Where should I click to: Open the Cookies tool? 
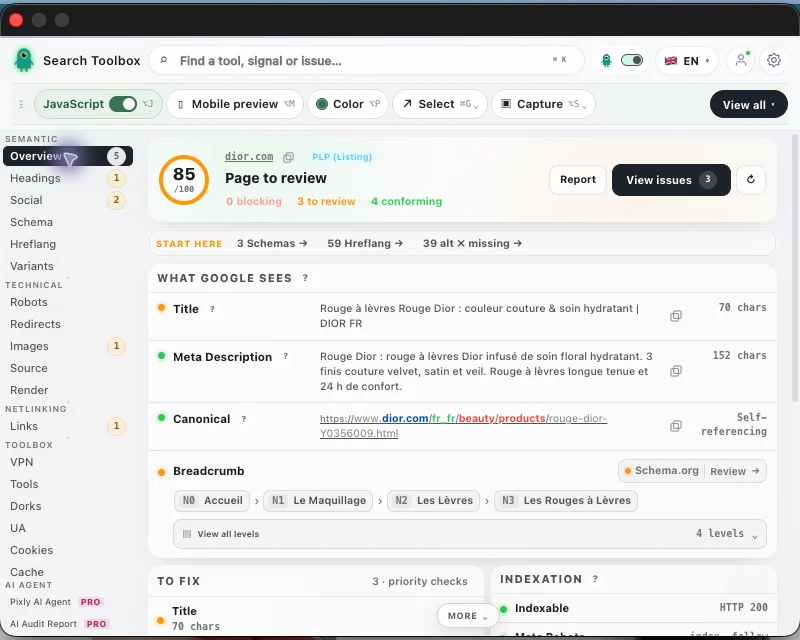click(x=68, y=550)
